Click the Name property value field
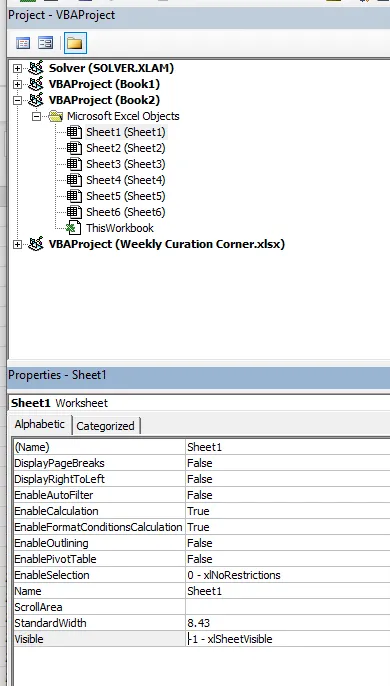390x686 pixels. click(x=288, y=591)
